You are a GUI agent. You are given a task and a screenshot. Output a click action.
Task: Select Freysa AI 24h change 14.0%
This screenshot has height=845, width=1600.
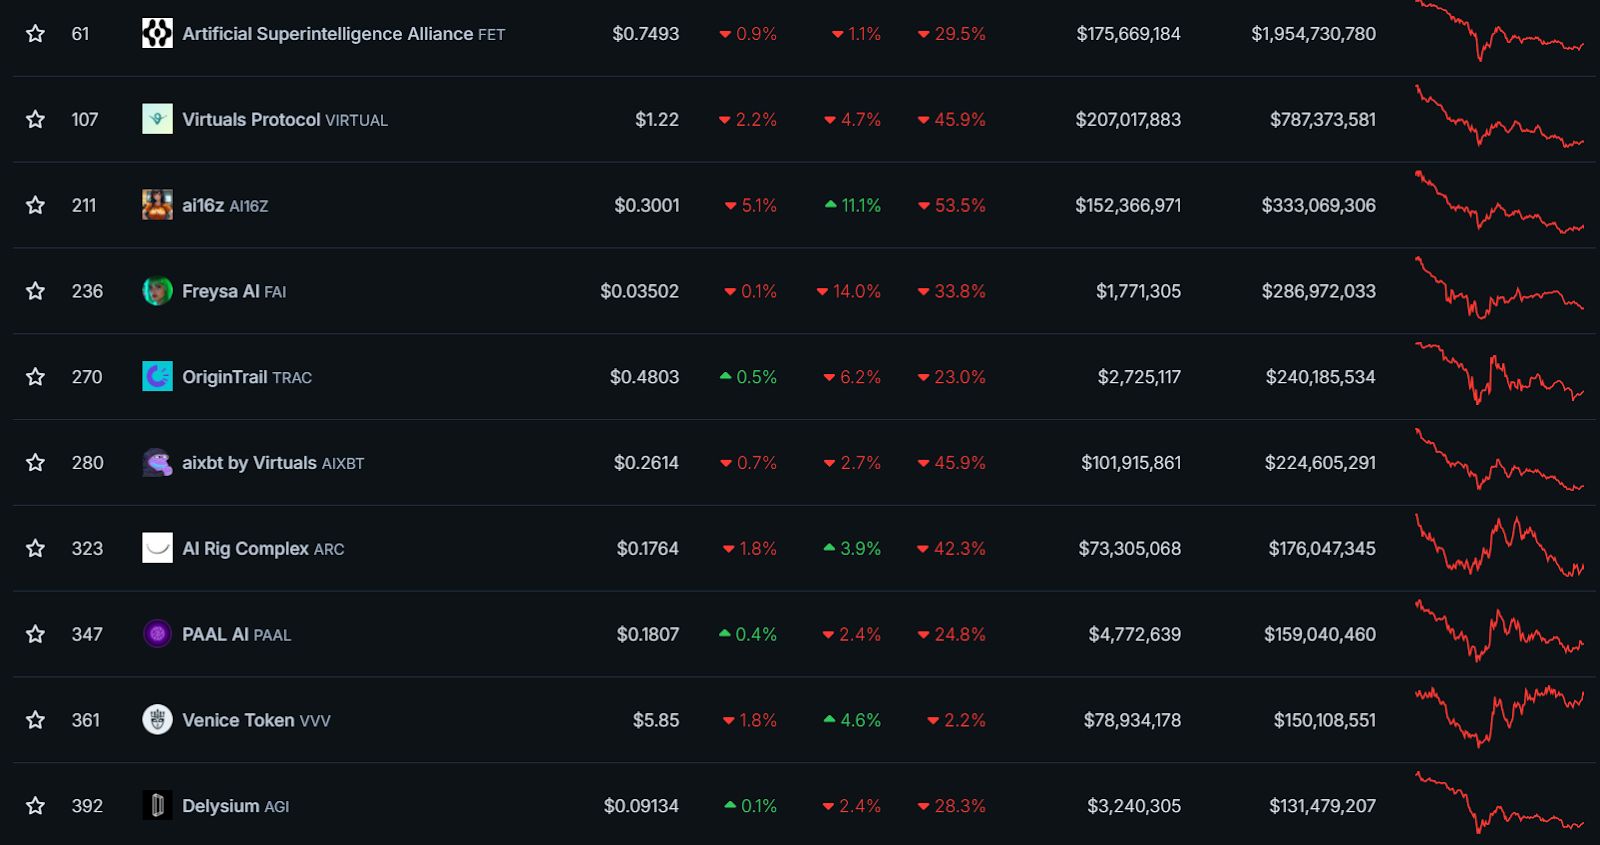(849, 291)
